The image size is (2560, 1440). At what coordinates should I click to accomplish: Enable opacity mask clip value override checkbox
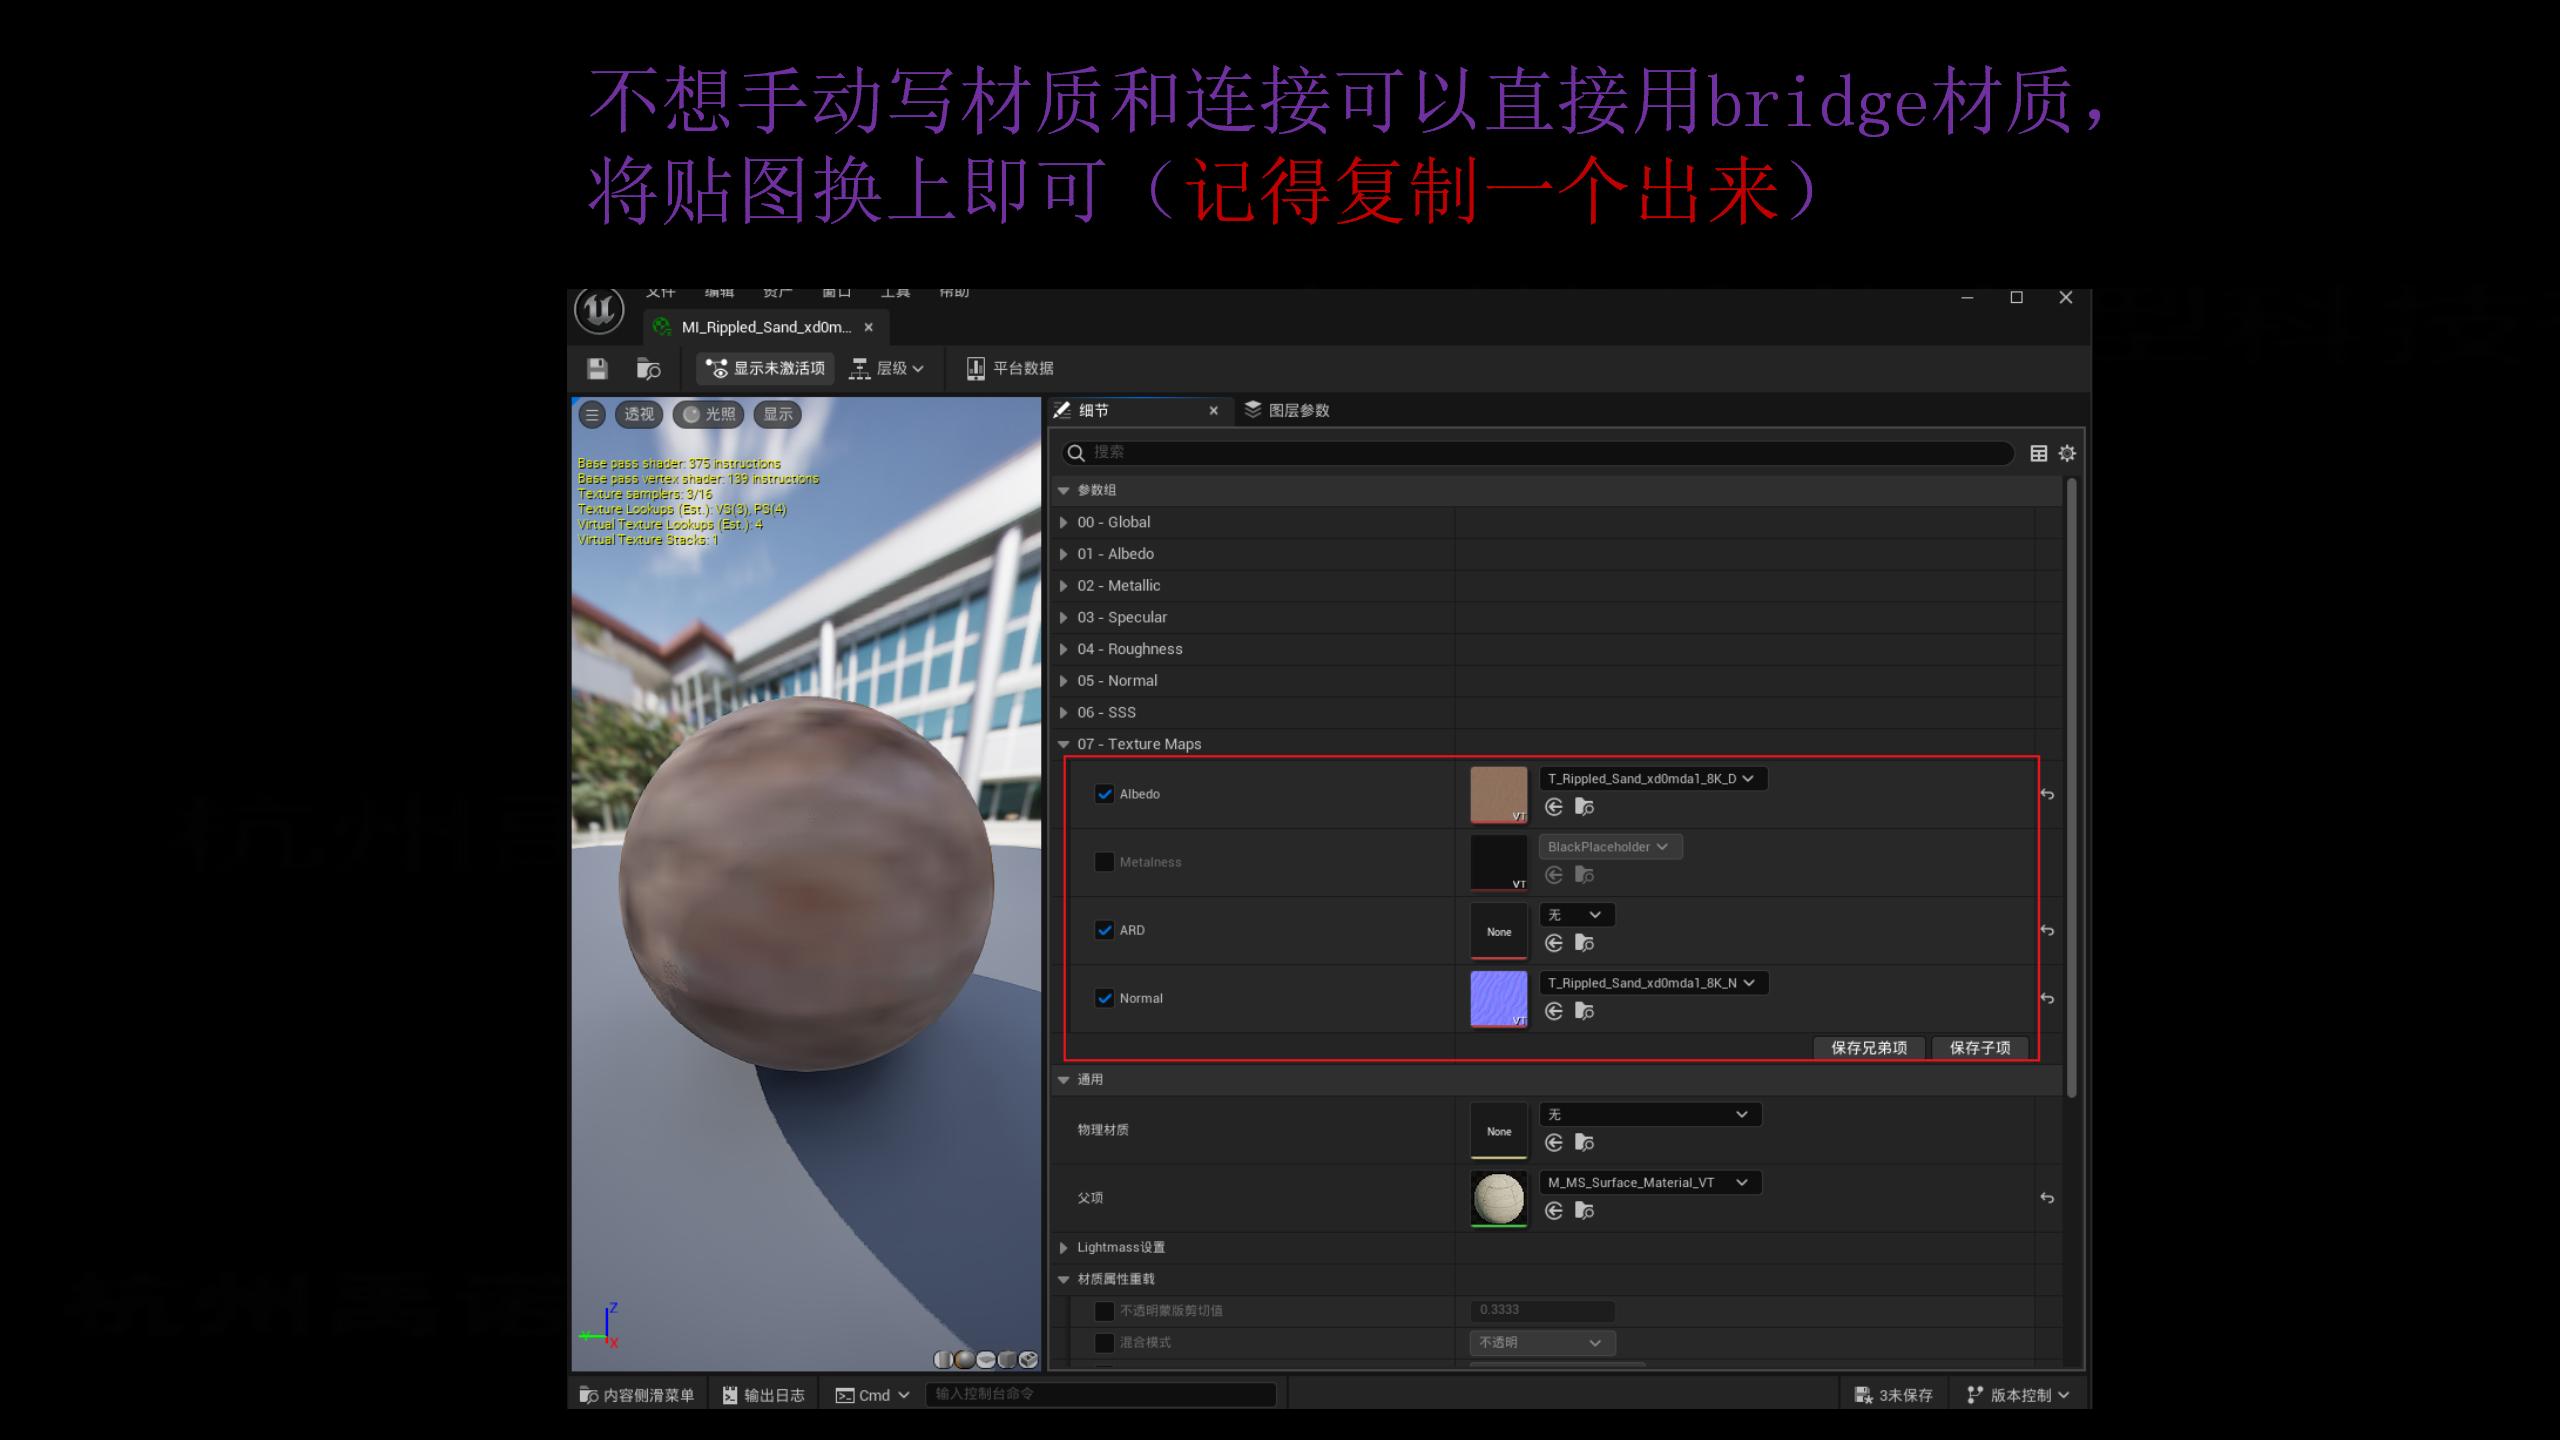tap(1104, 1311)
